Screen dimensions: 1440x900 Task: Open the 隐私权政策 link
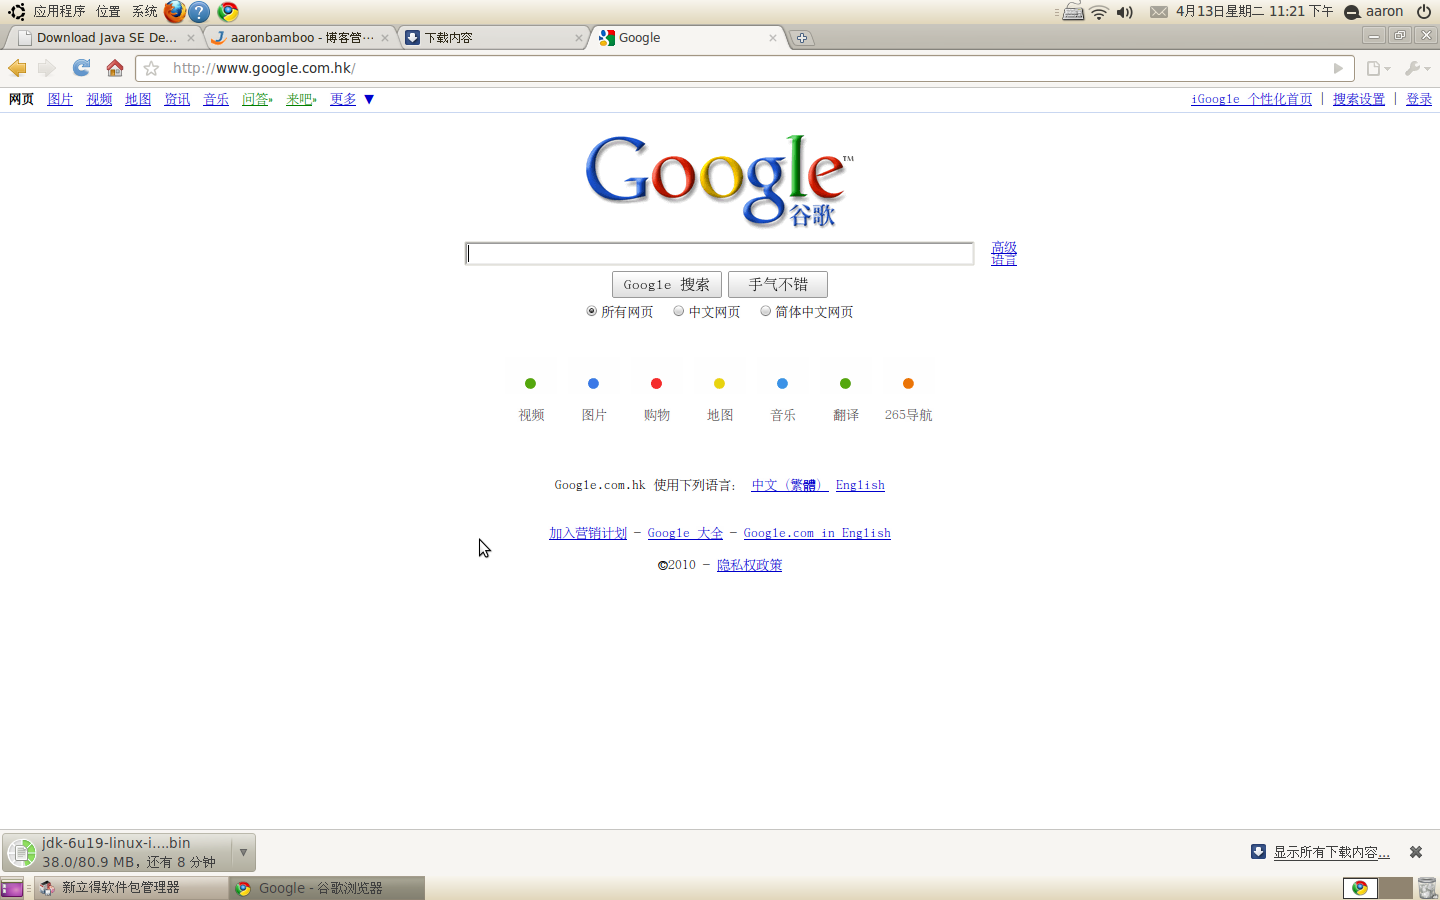pos(749,565)
